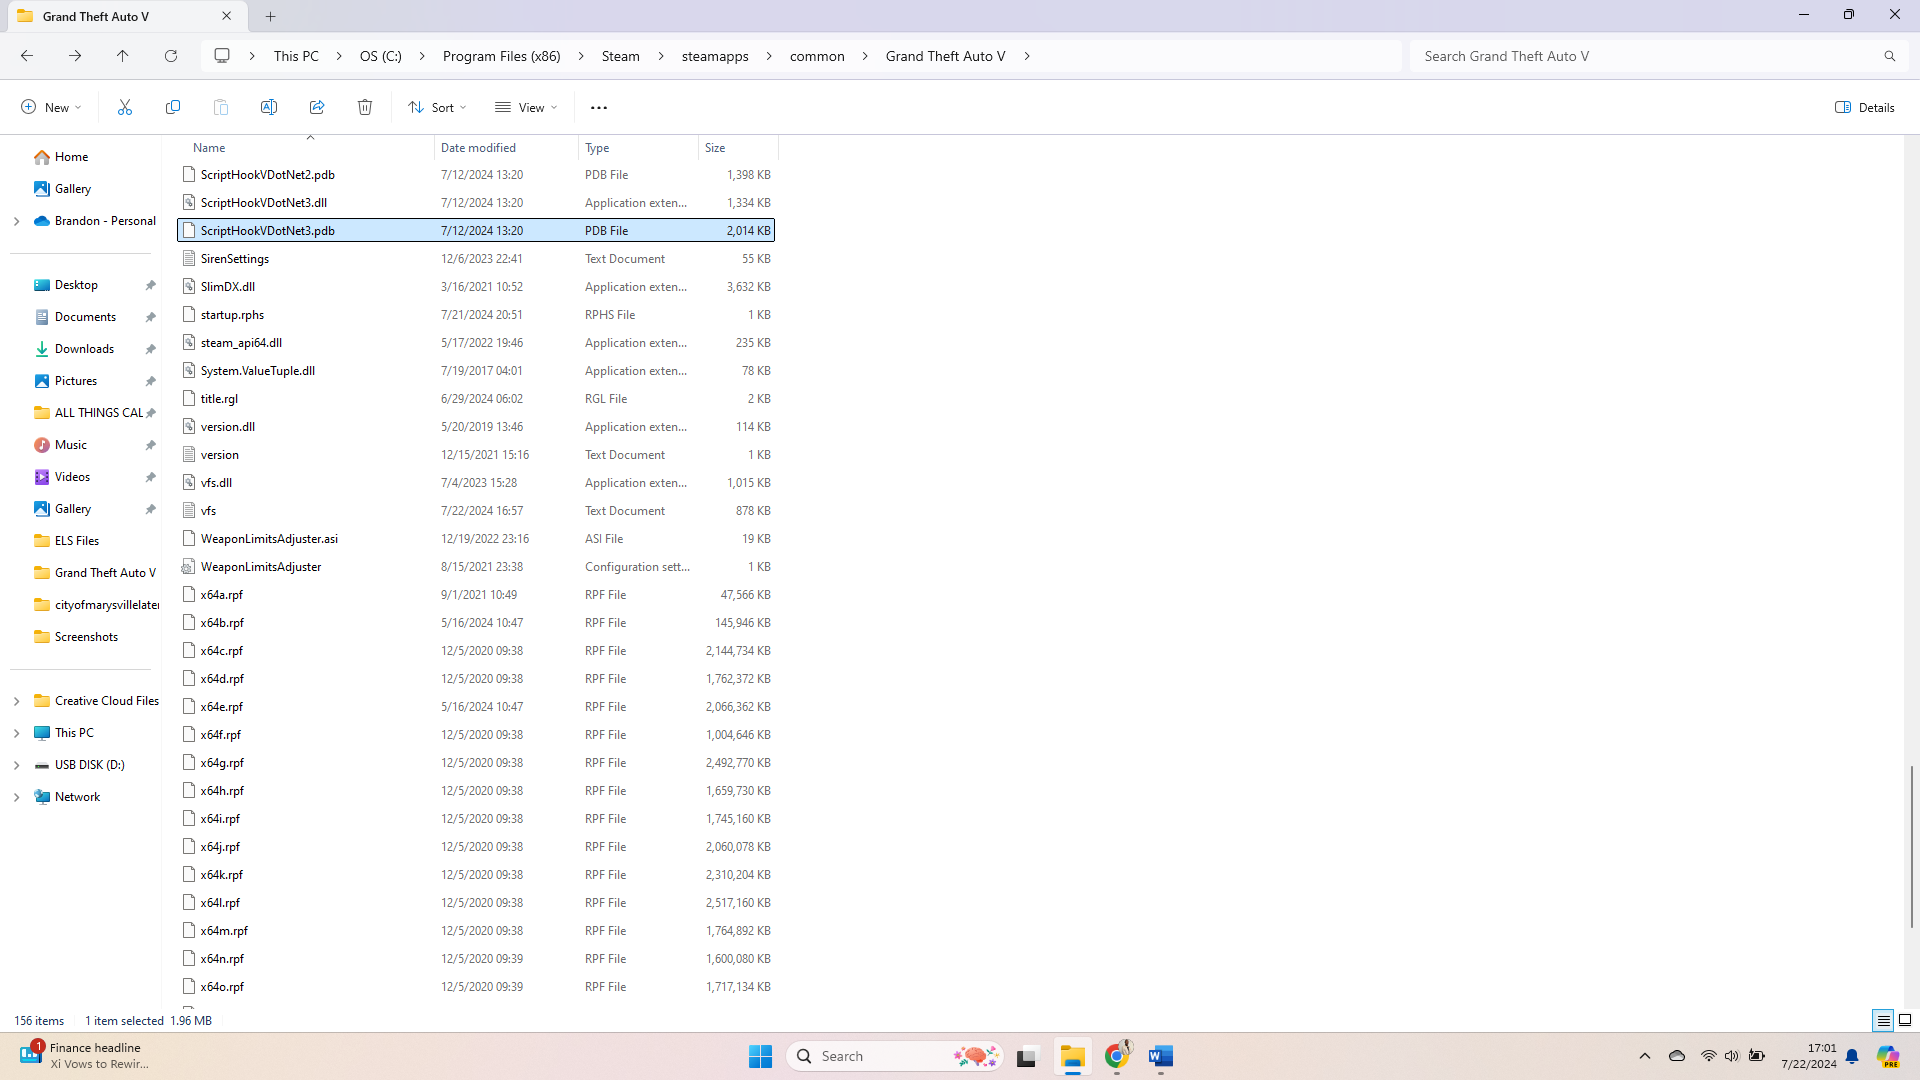Open the View dropdown menu
Image resolution: width=1920 pixels, height=1080 pixels.
click(x=526, y=107)
